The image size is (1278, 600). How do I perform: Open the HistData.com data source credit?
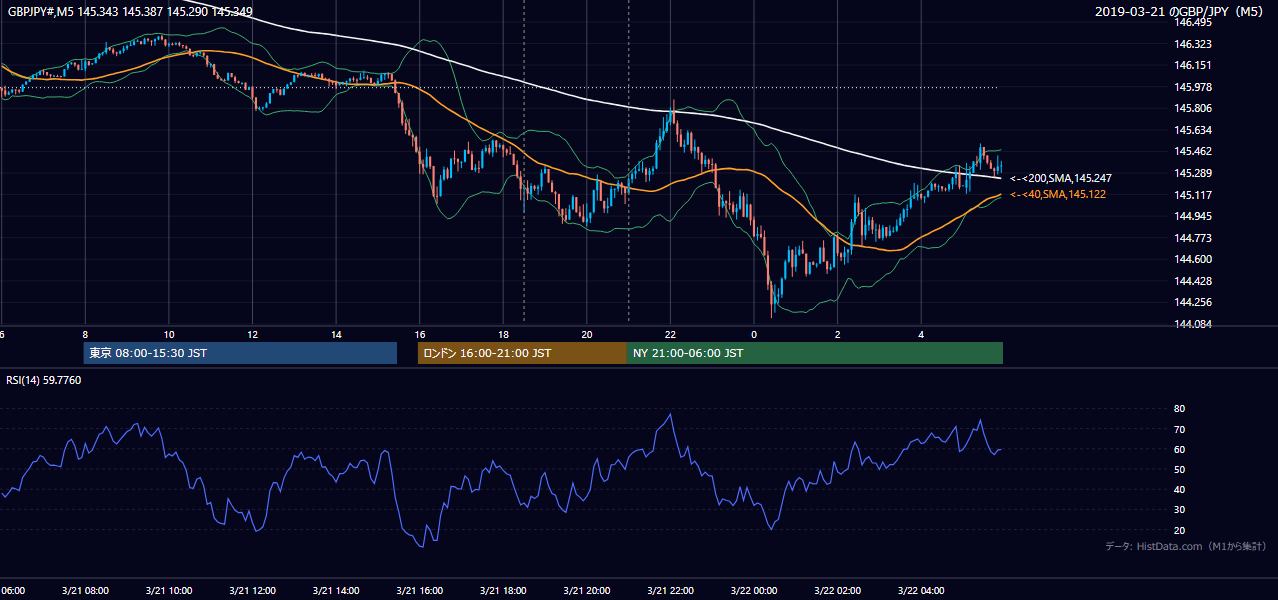click(x=1186, y=546)
